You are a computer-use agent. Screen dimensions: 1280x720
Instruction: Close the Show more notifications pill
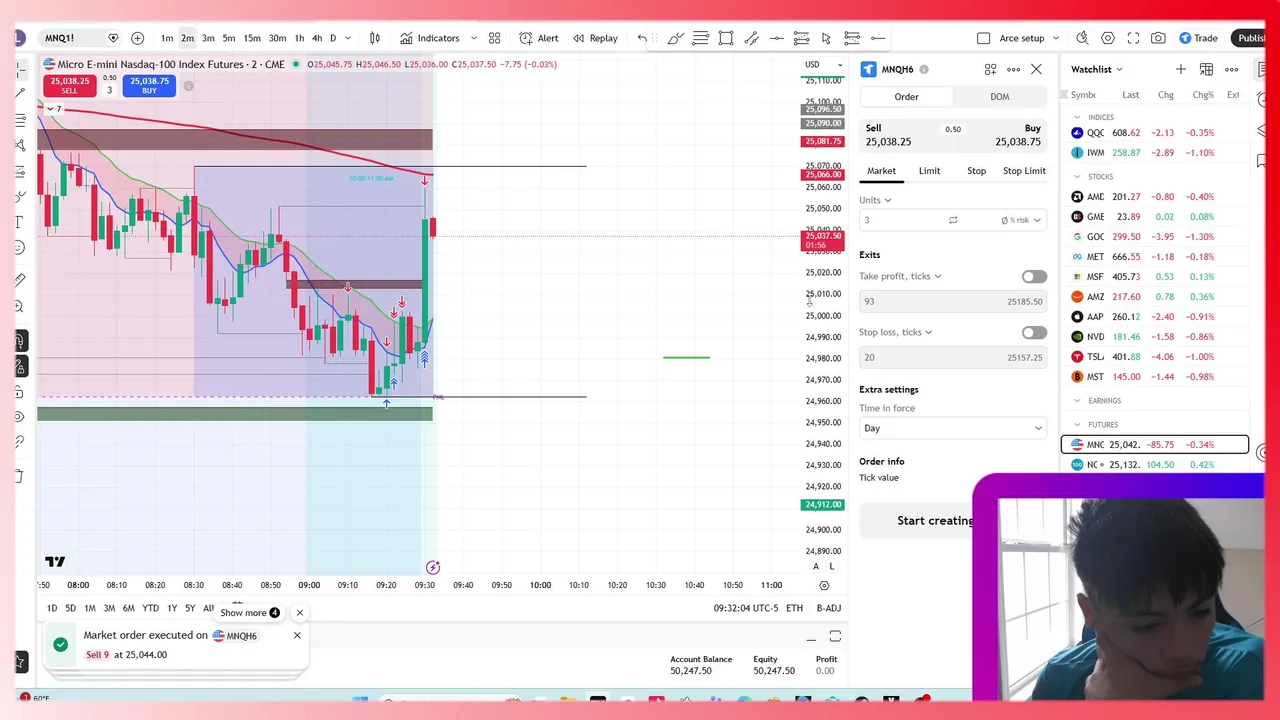tap(299, 612)
